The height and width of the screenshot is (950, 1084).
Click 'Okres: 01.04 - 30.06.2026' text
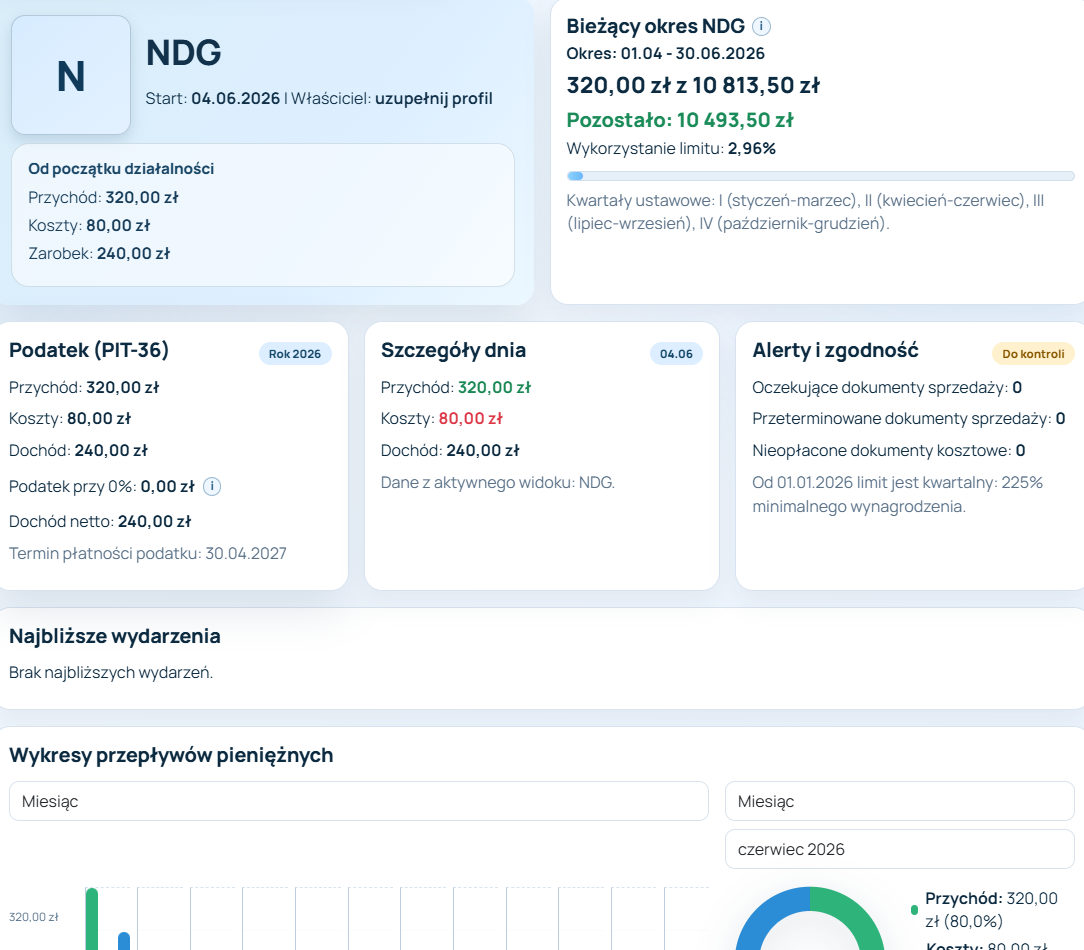[x=665, y=53]
